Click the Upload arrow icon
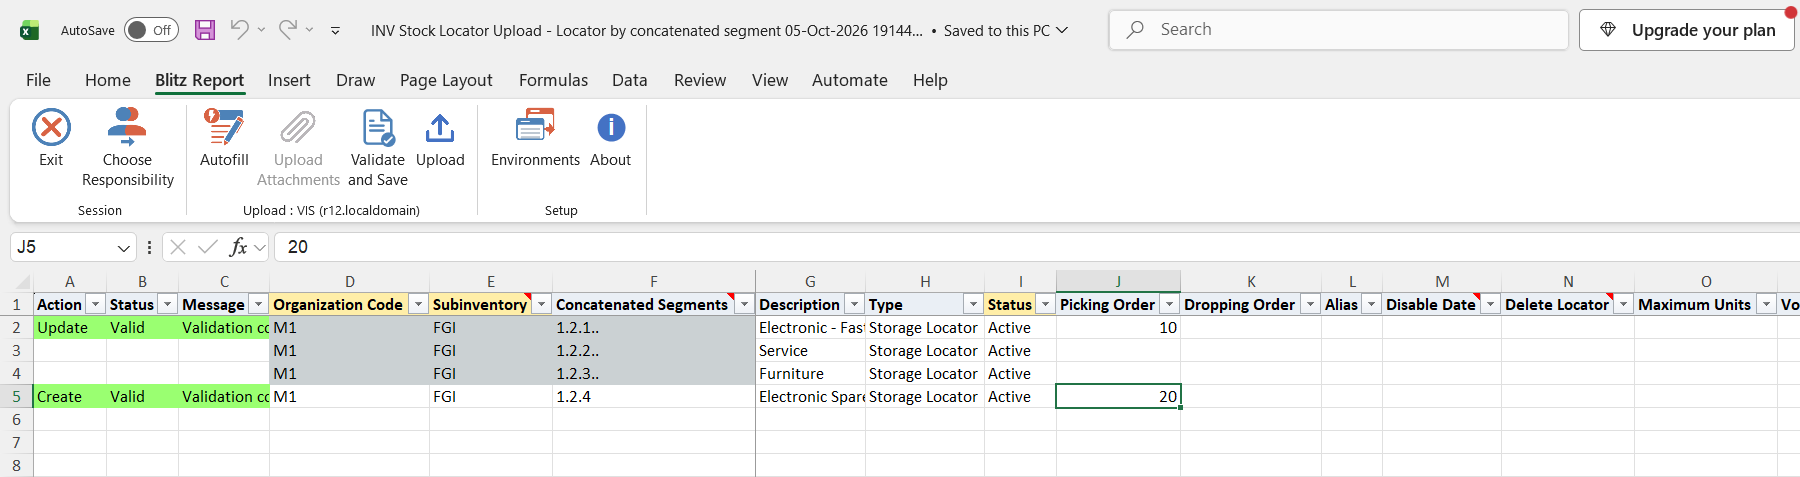Viewport: 1800px width, 477px height. click(440, 128)
